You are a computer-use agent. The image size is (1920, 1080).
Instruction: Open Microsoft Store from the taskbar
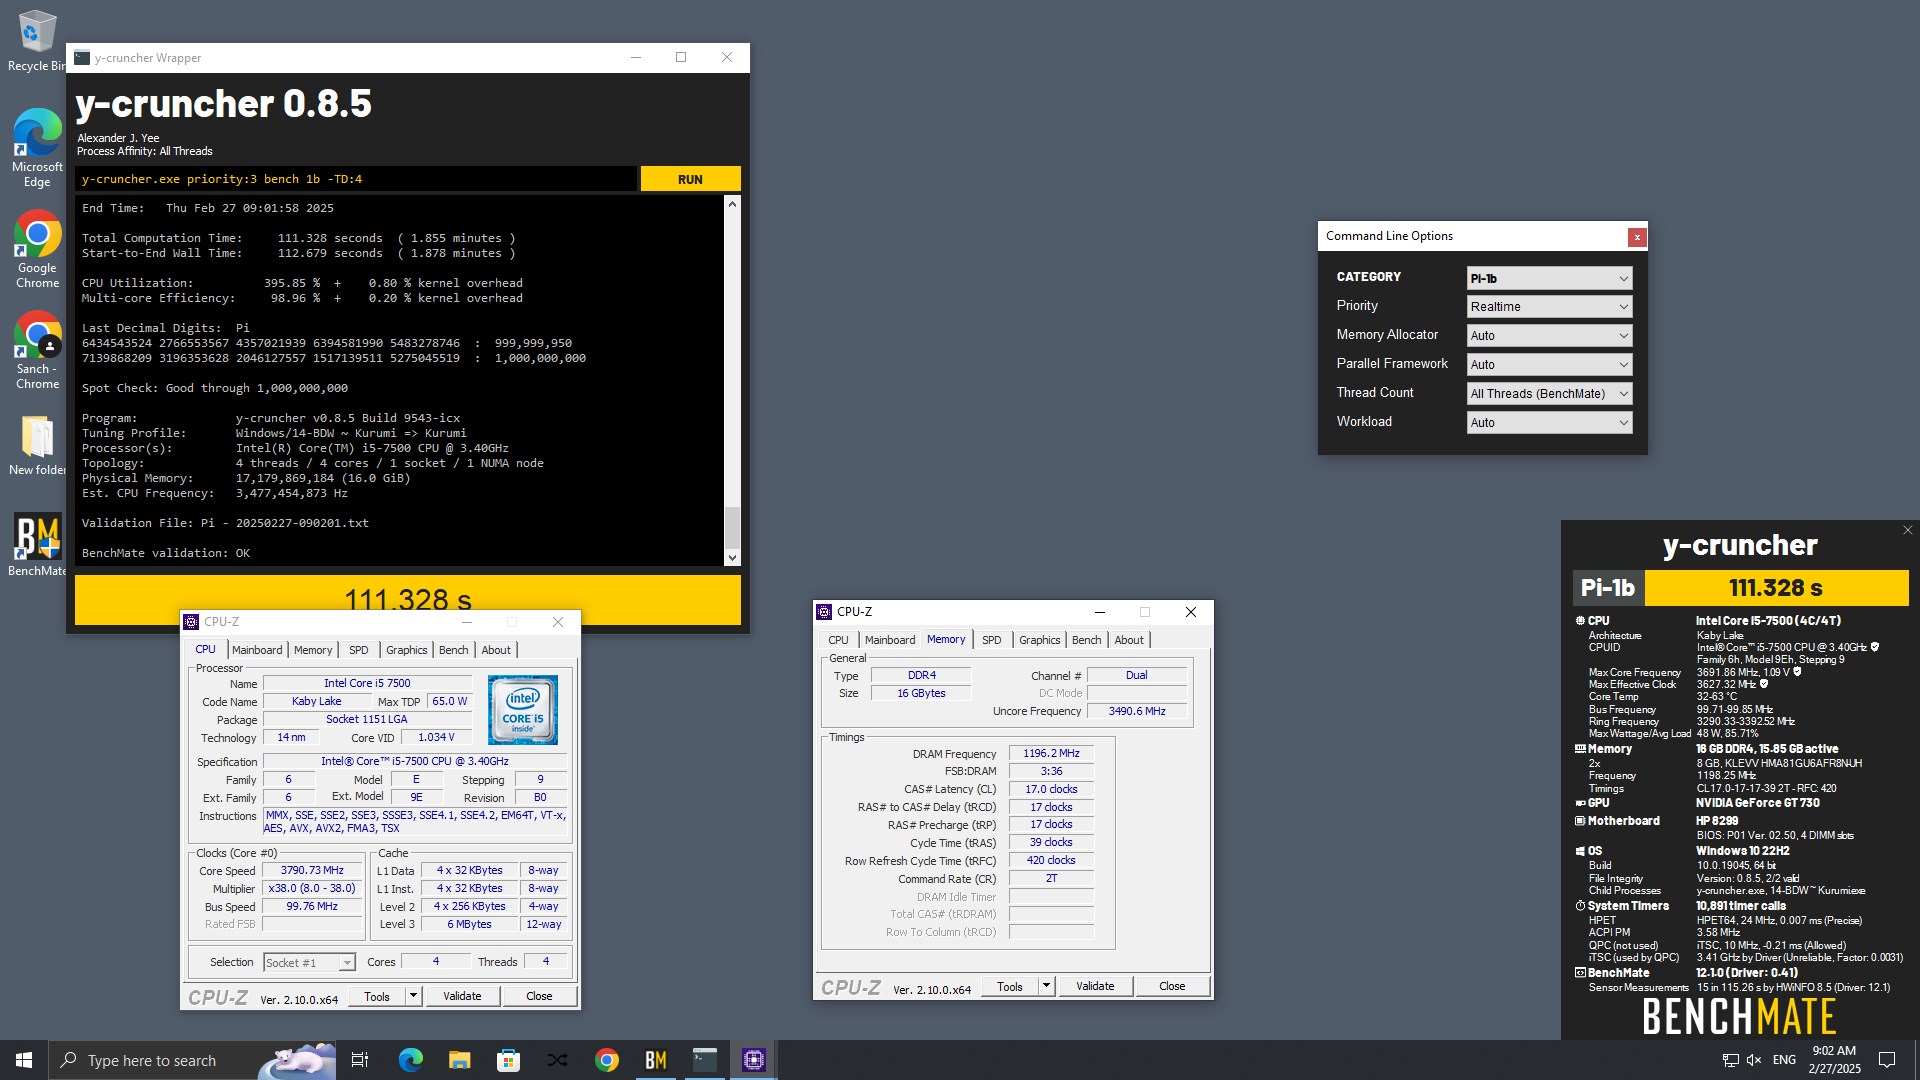click(x=508, y=1060)
